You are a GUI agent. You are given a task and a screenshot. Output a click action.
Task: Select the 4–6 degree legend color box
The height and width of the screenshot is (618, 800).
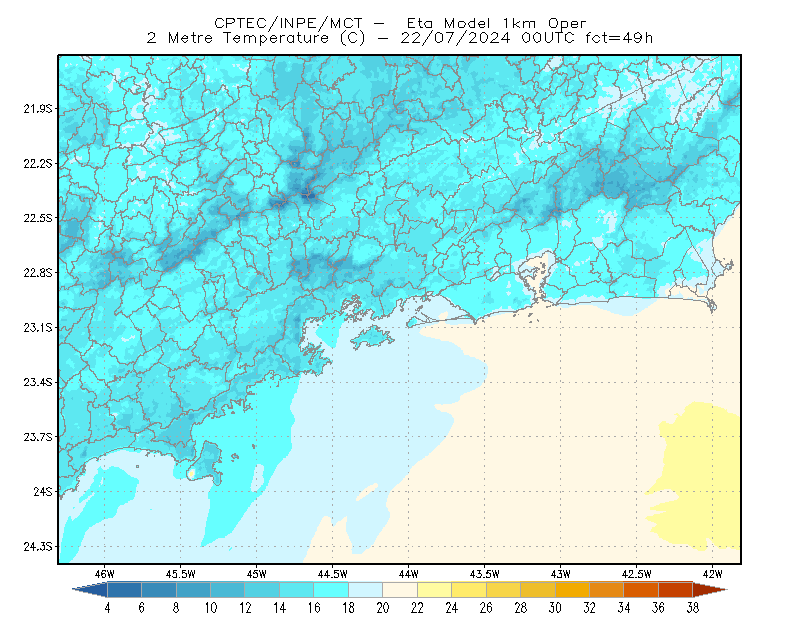click(x=124, y=590)
